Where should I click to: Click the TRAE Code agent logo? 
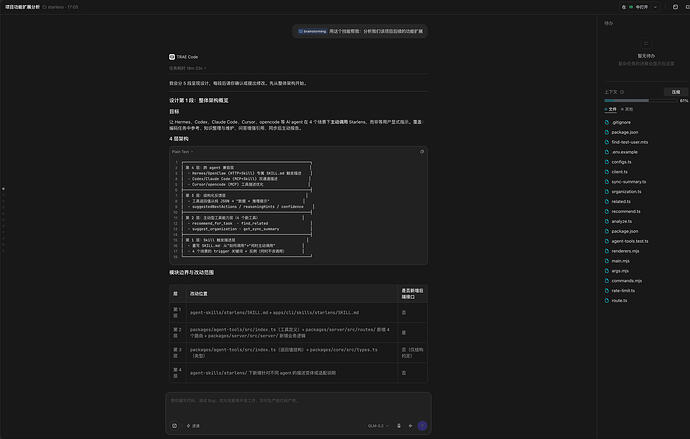tap(172, 57)
